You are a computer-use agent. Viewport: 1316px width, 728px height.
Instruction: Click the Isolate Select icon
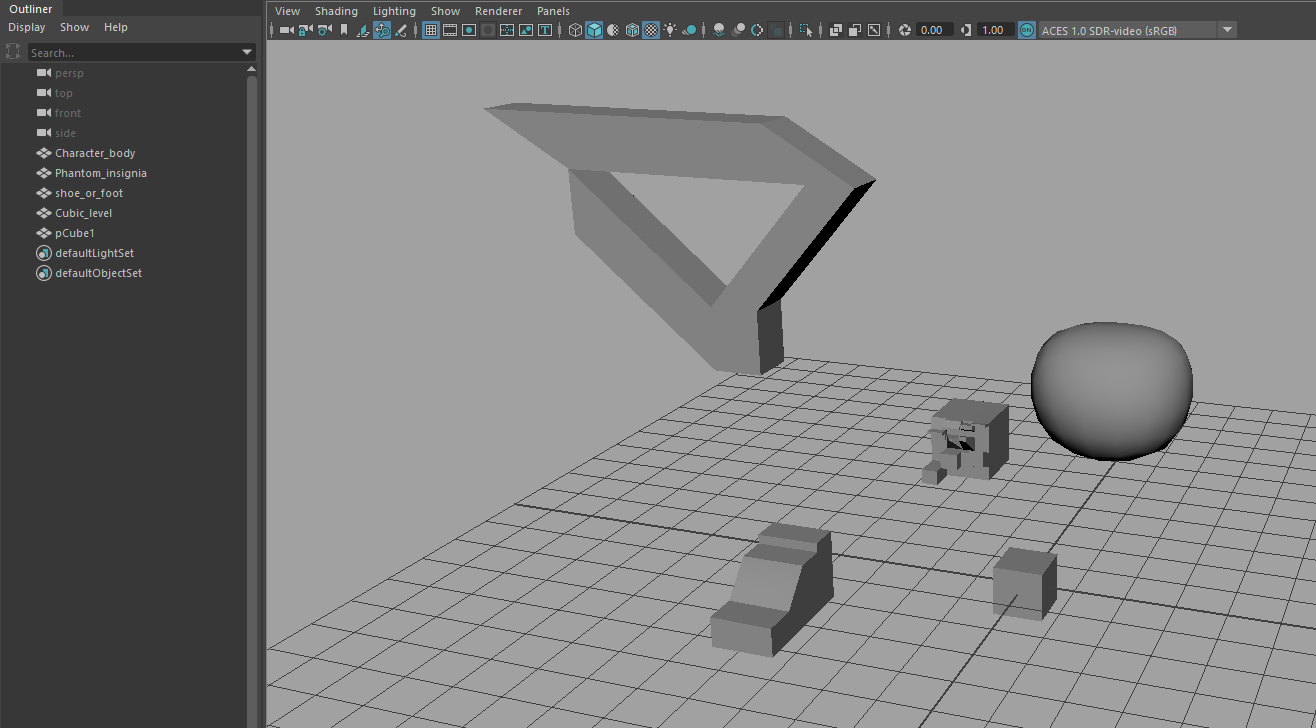pyautogui.click(x=806, y=30)
